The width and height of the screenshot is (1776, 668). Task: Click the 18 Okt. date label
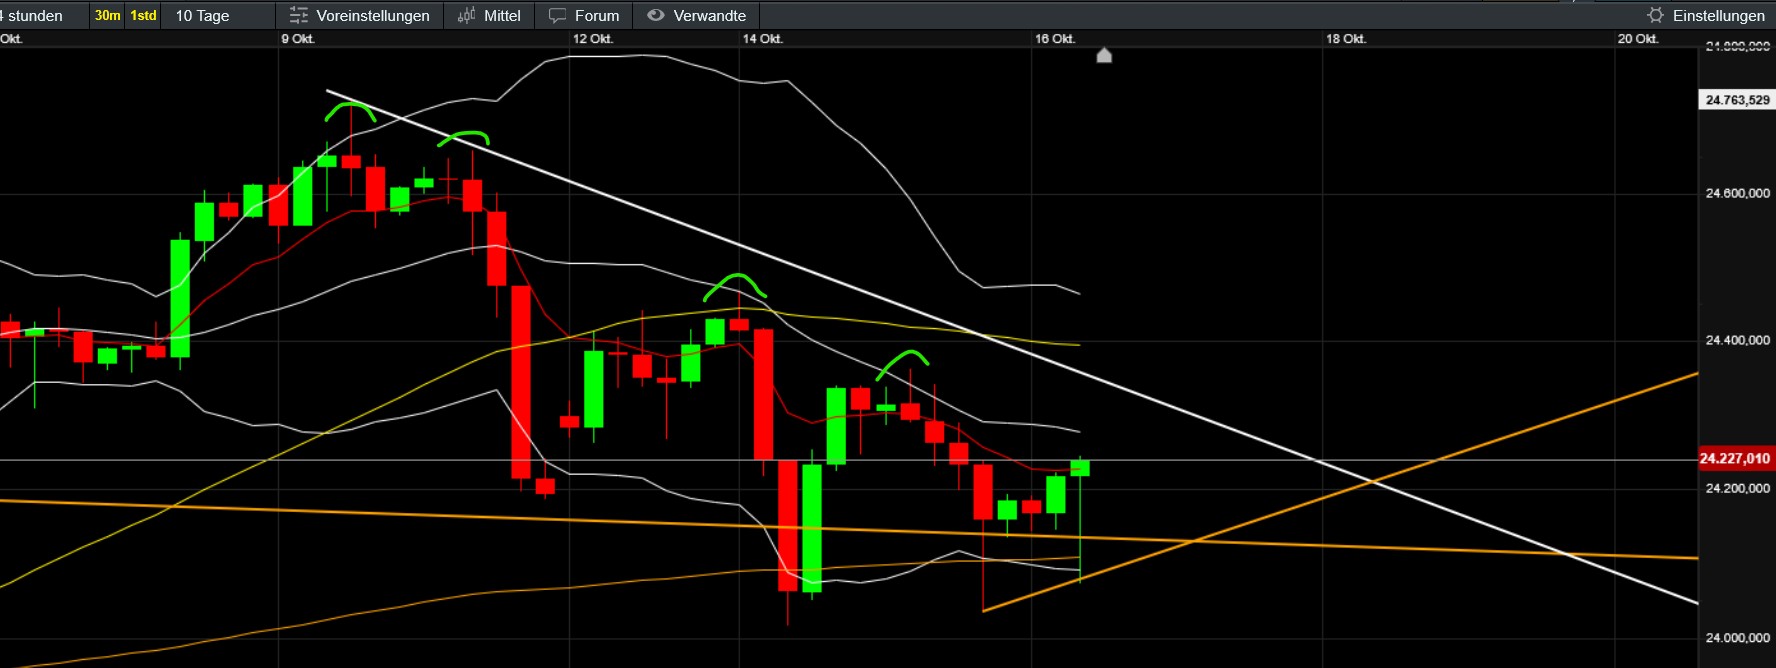[x=1346, y=39]
